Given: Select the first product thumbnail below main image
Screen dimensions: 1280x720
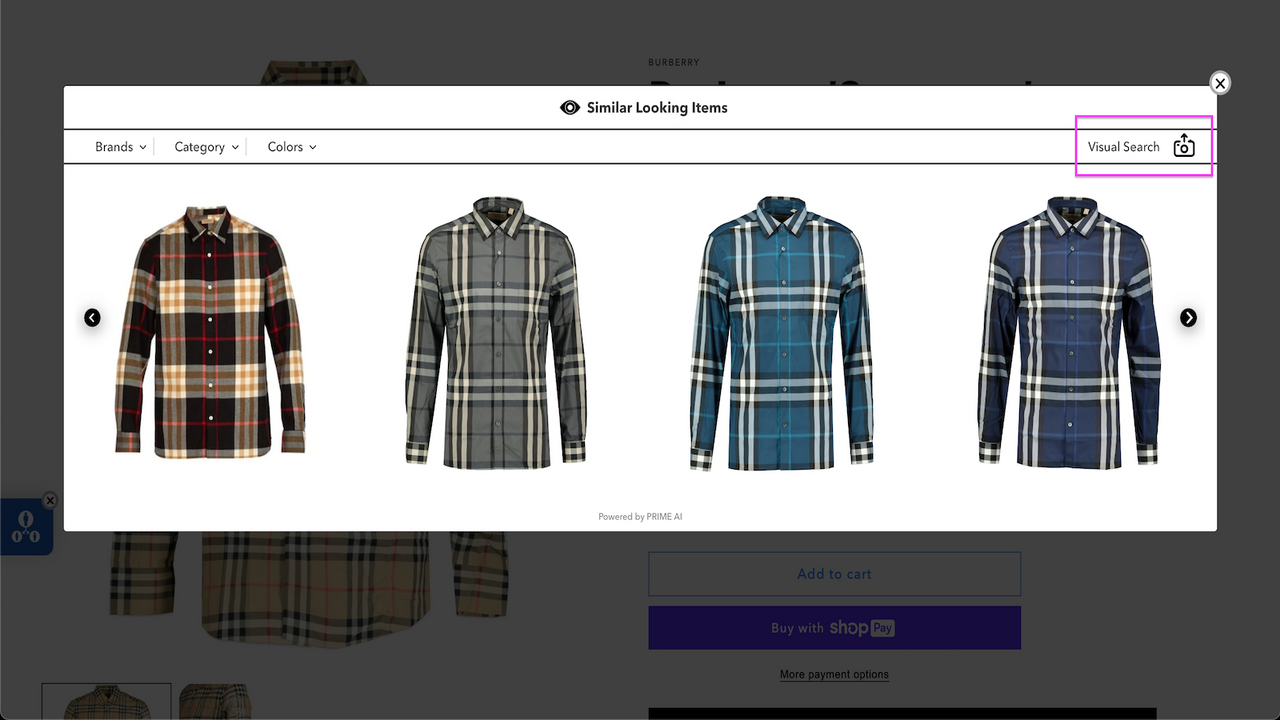Looking at the screenshot, I should (x=106, y=702).
